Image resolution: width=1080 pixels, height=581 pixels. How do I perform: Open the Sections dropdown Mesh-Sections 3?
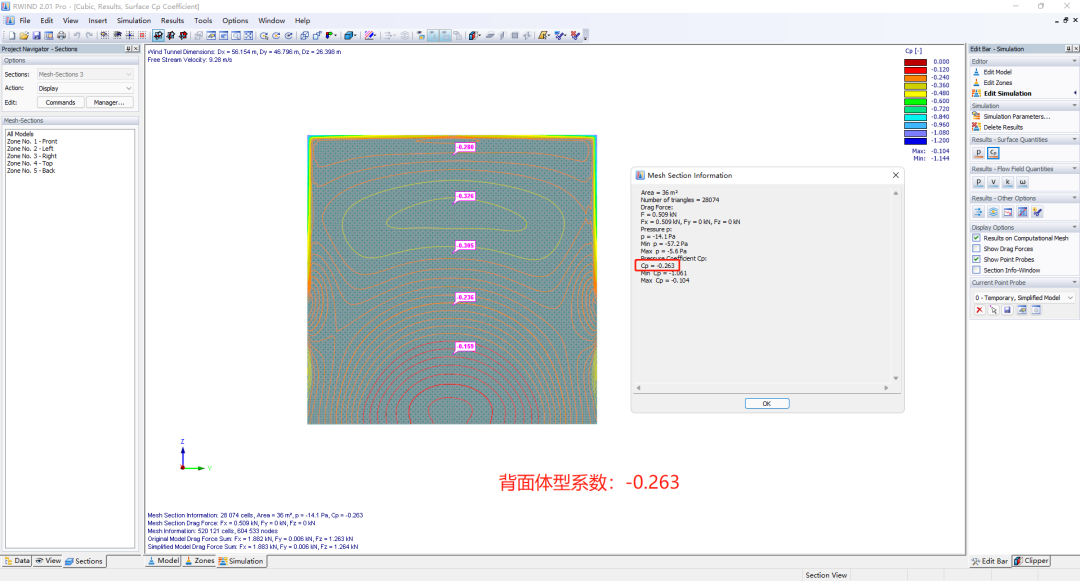click(x=85, y=74)
